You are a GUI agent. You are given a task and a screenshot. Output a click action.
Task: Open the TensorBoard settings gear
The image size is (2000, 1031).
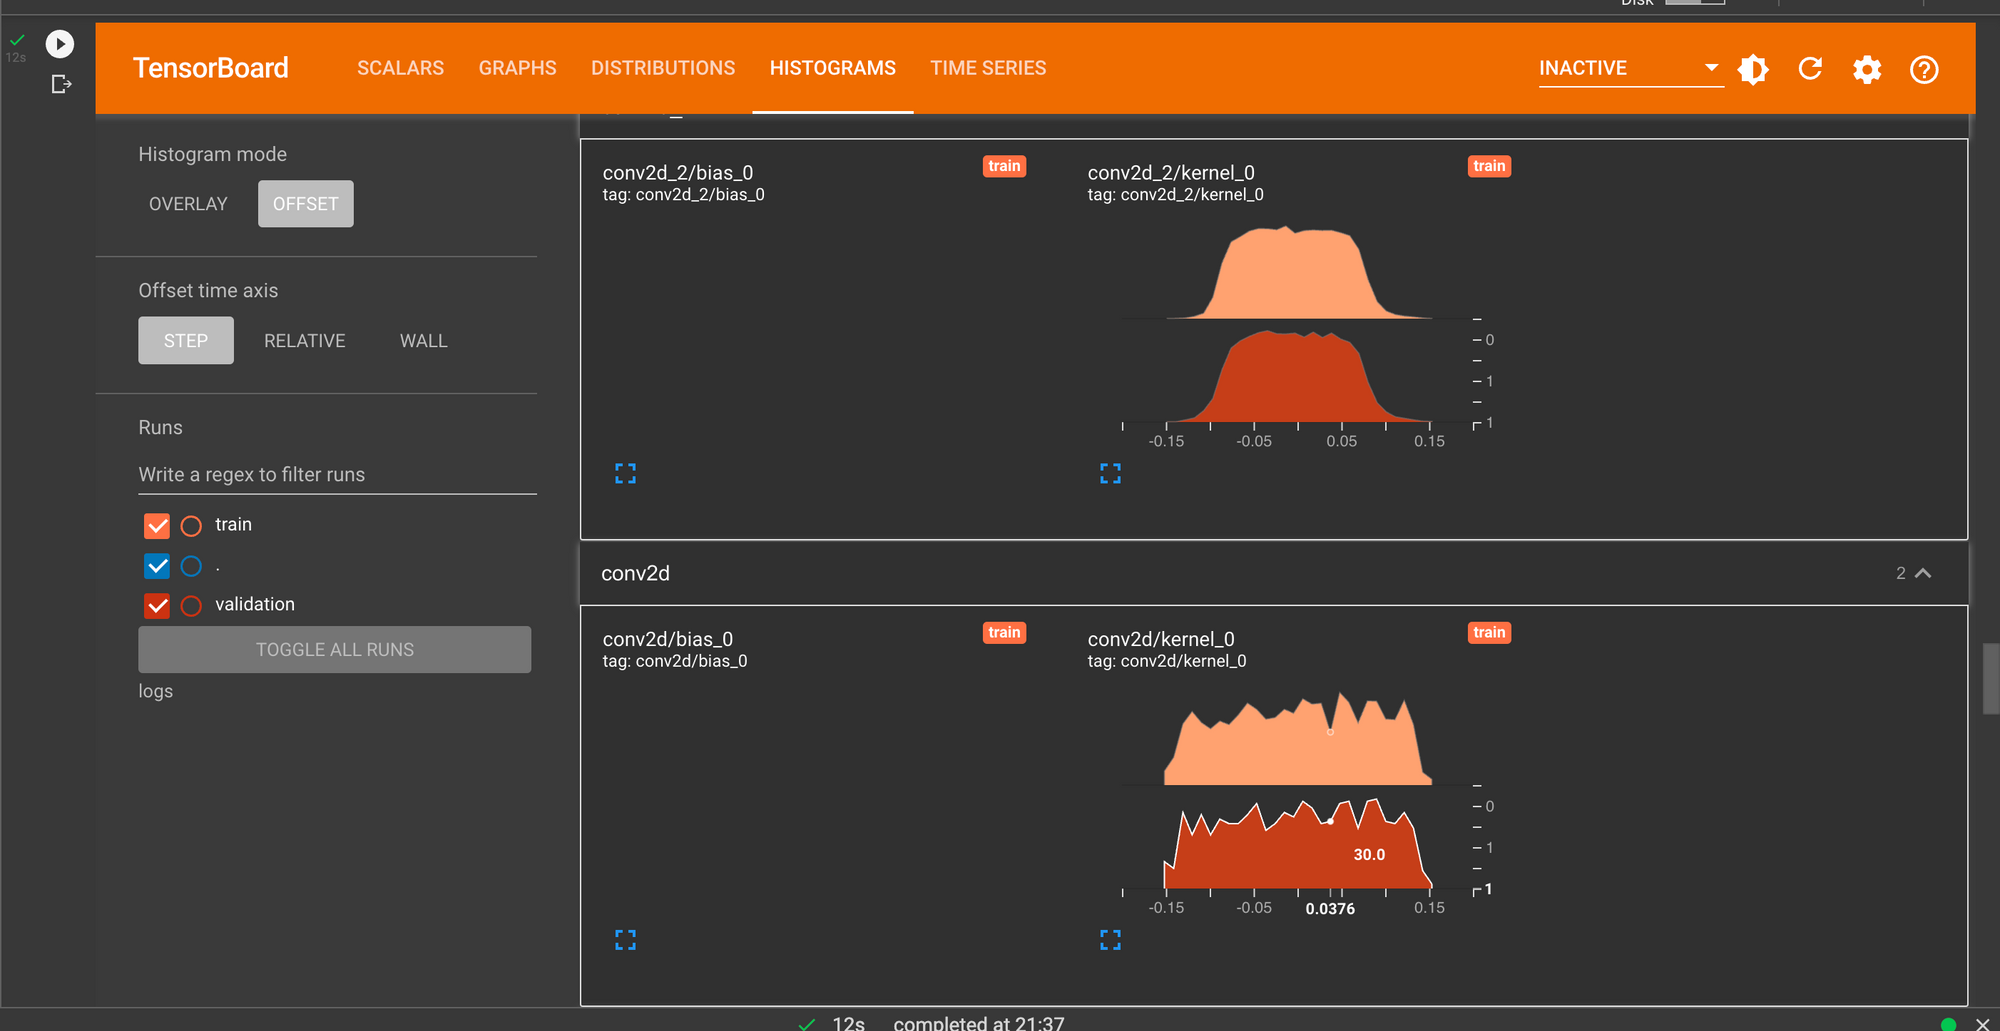point(1867,69)
